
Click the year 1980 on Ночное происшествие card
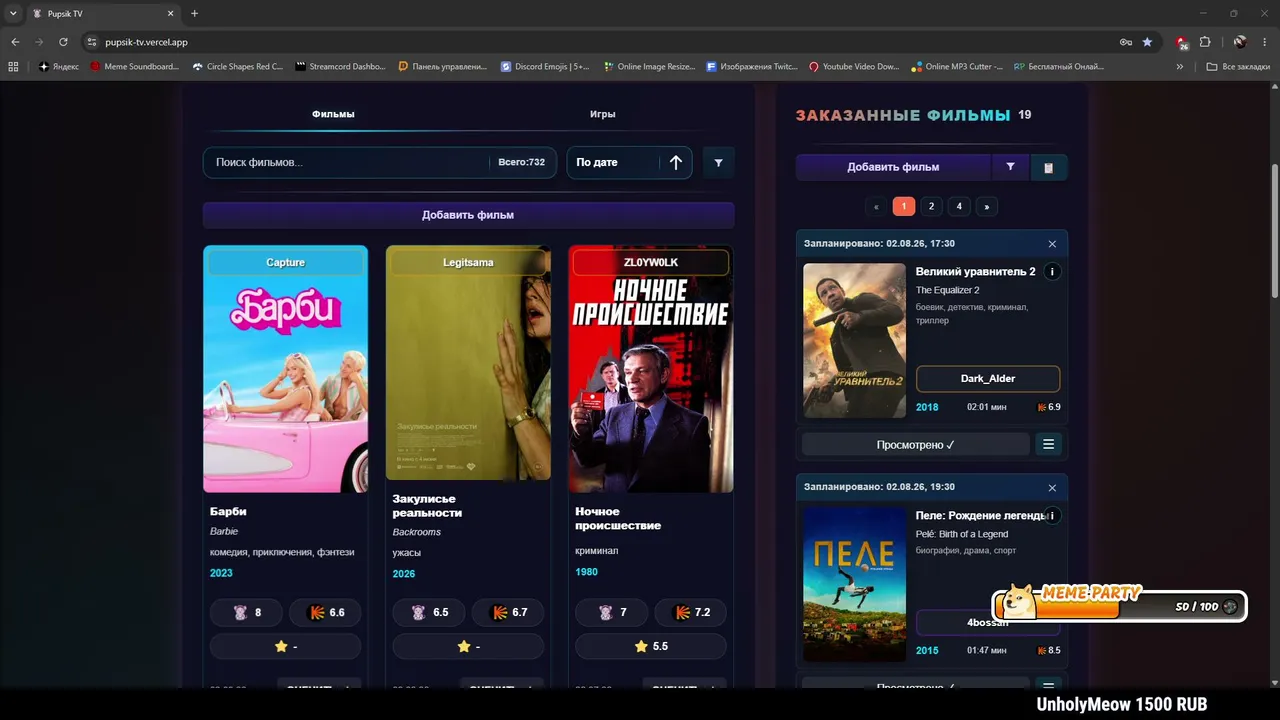586,572
